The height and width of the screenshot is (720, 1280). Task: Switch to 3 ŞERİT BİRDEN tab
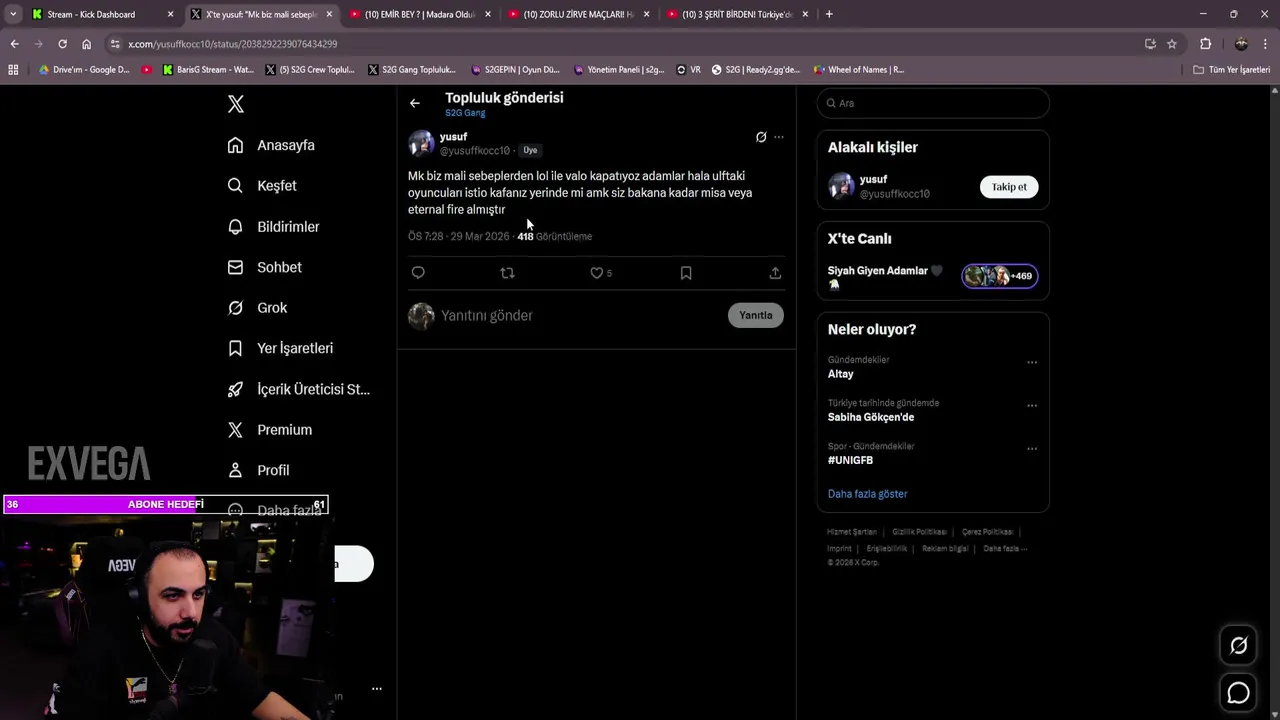tap(738, 14)
